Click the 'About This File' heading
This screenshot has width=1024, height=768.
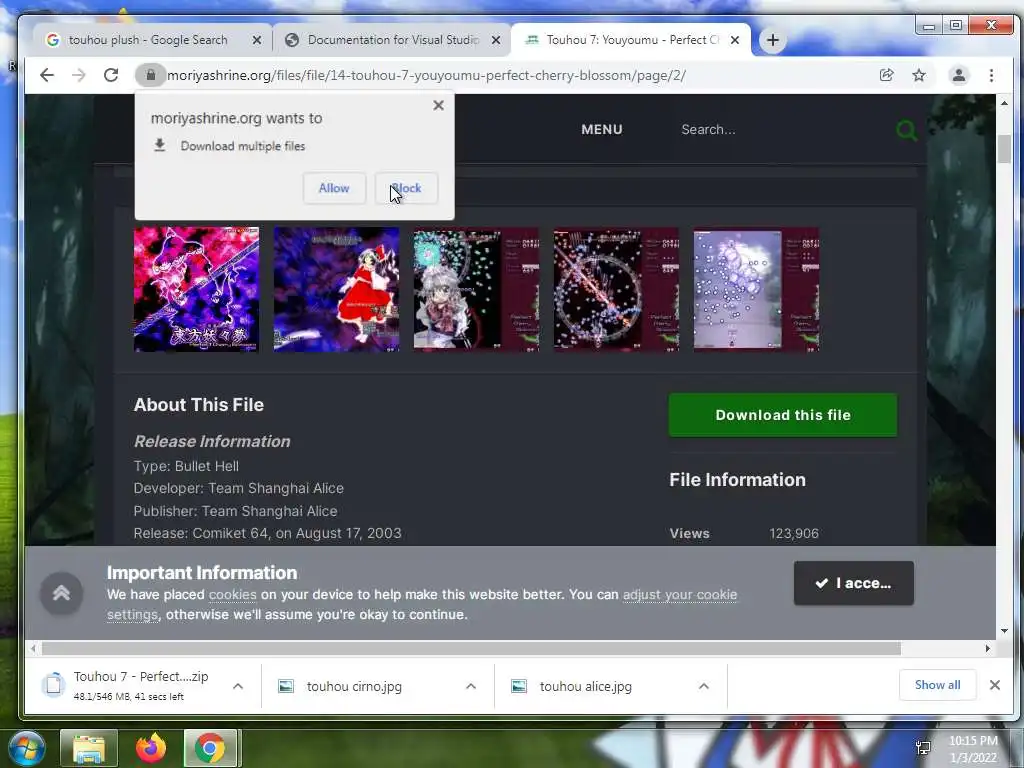pyautogui.click(x=199, y=405)
